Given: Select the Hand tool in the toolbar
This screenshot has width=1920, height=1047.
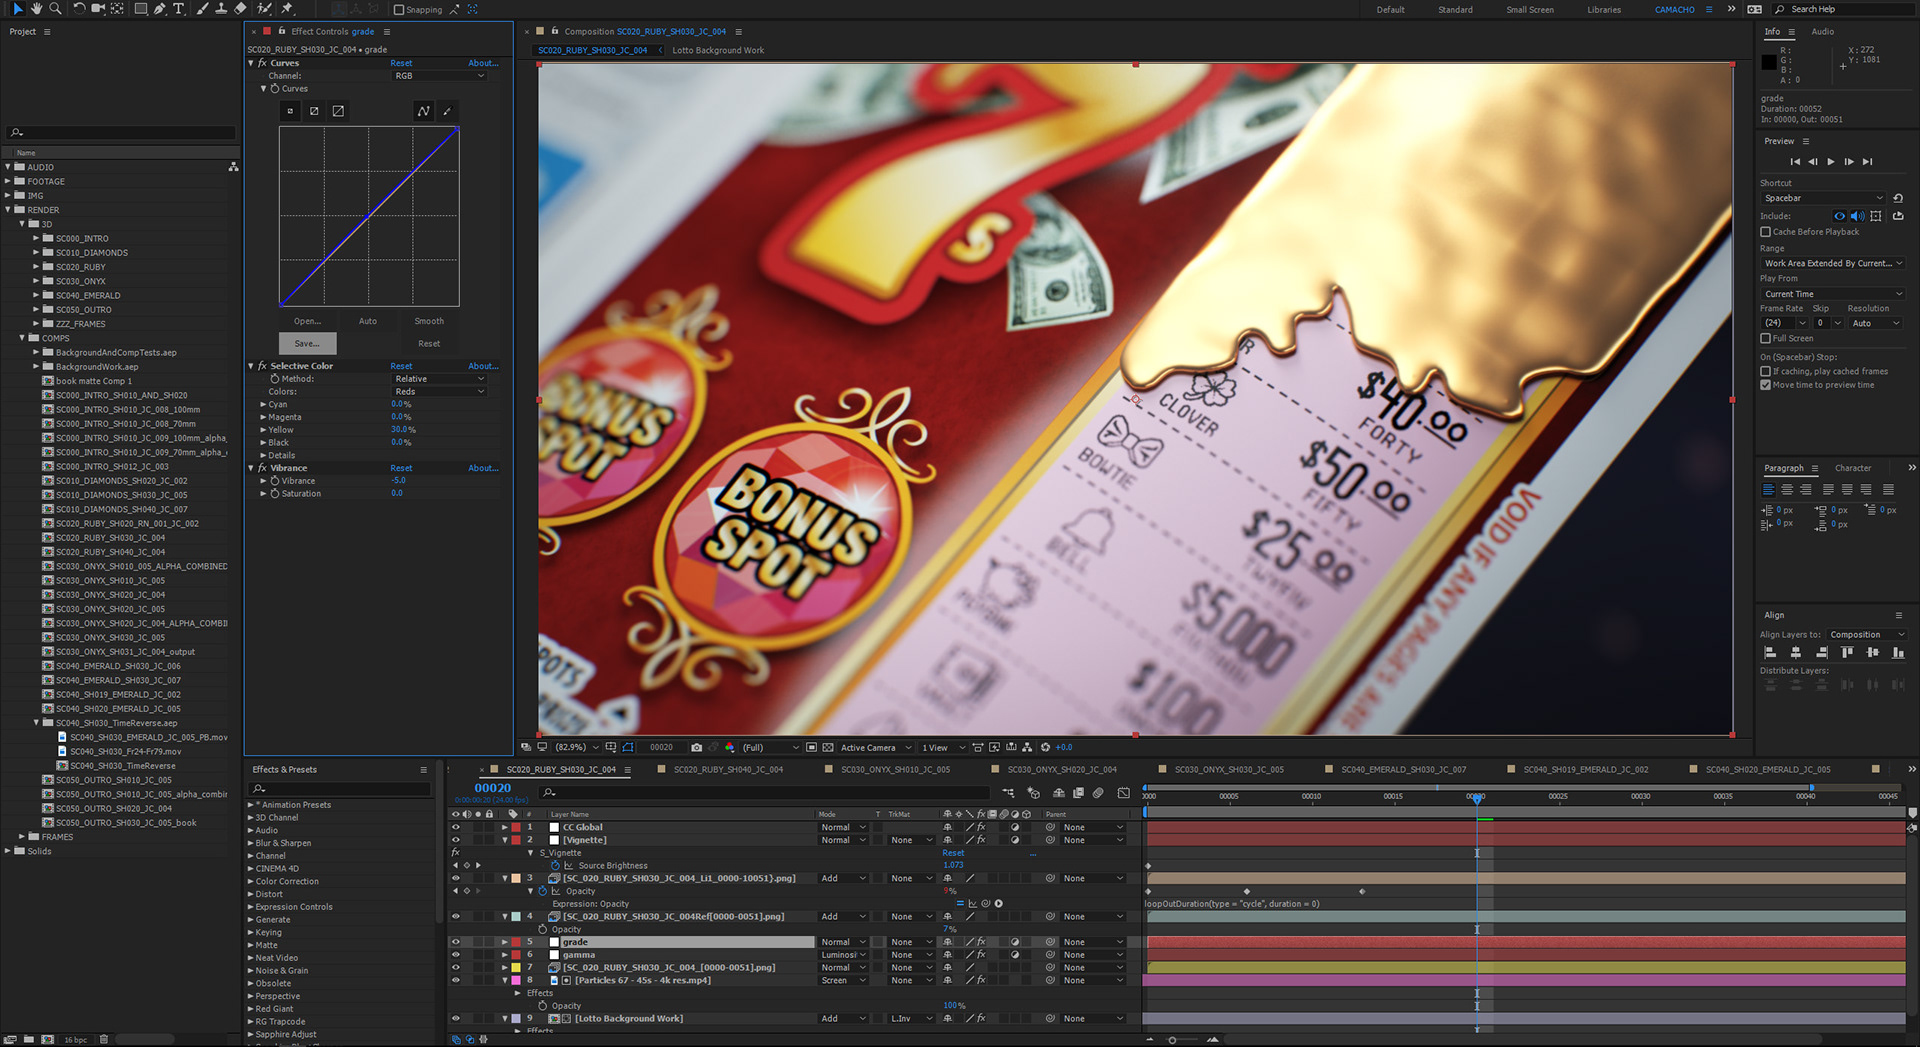Looking at the screenshot, I should coord(36,8).
